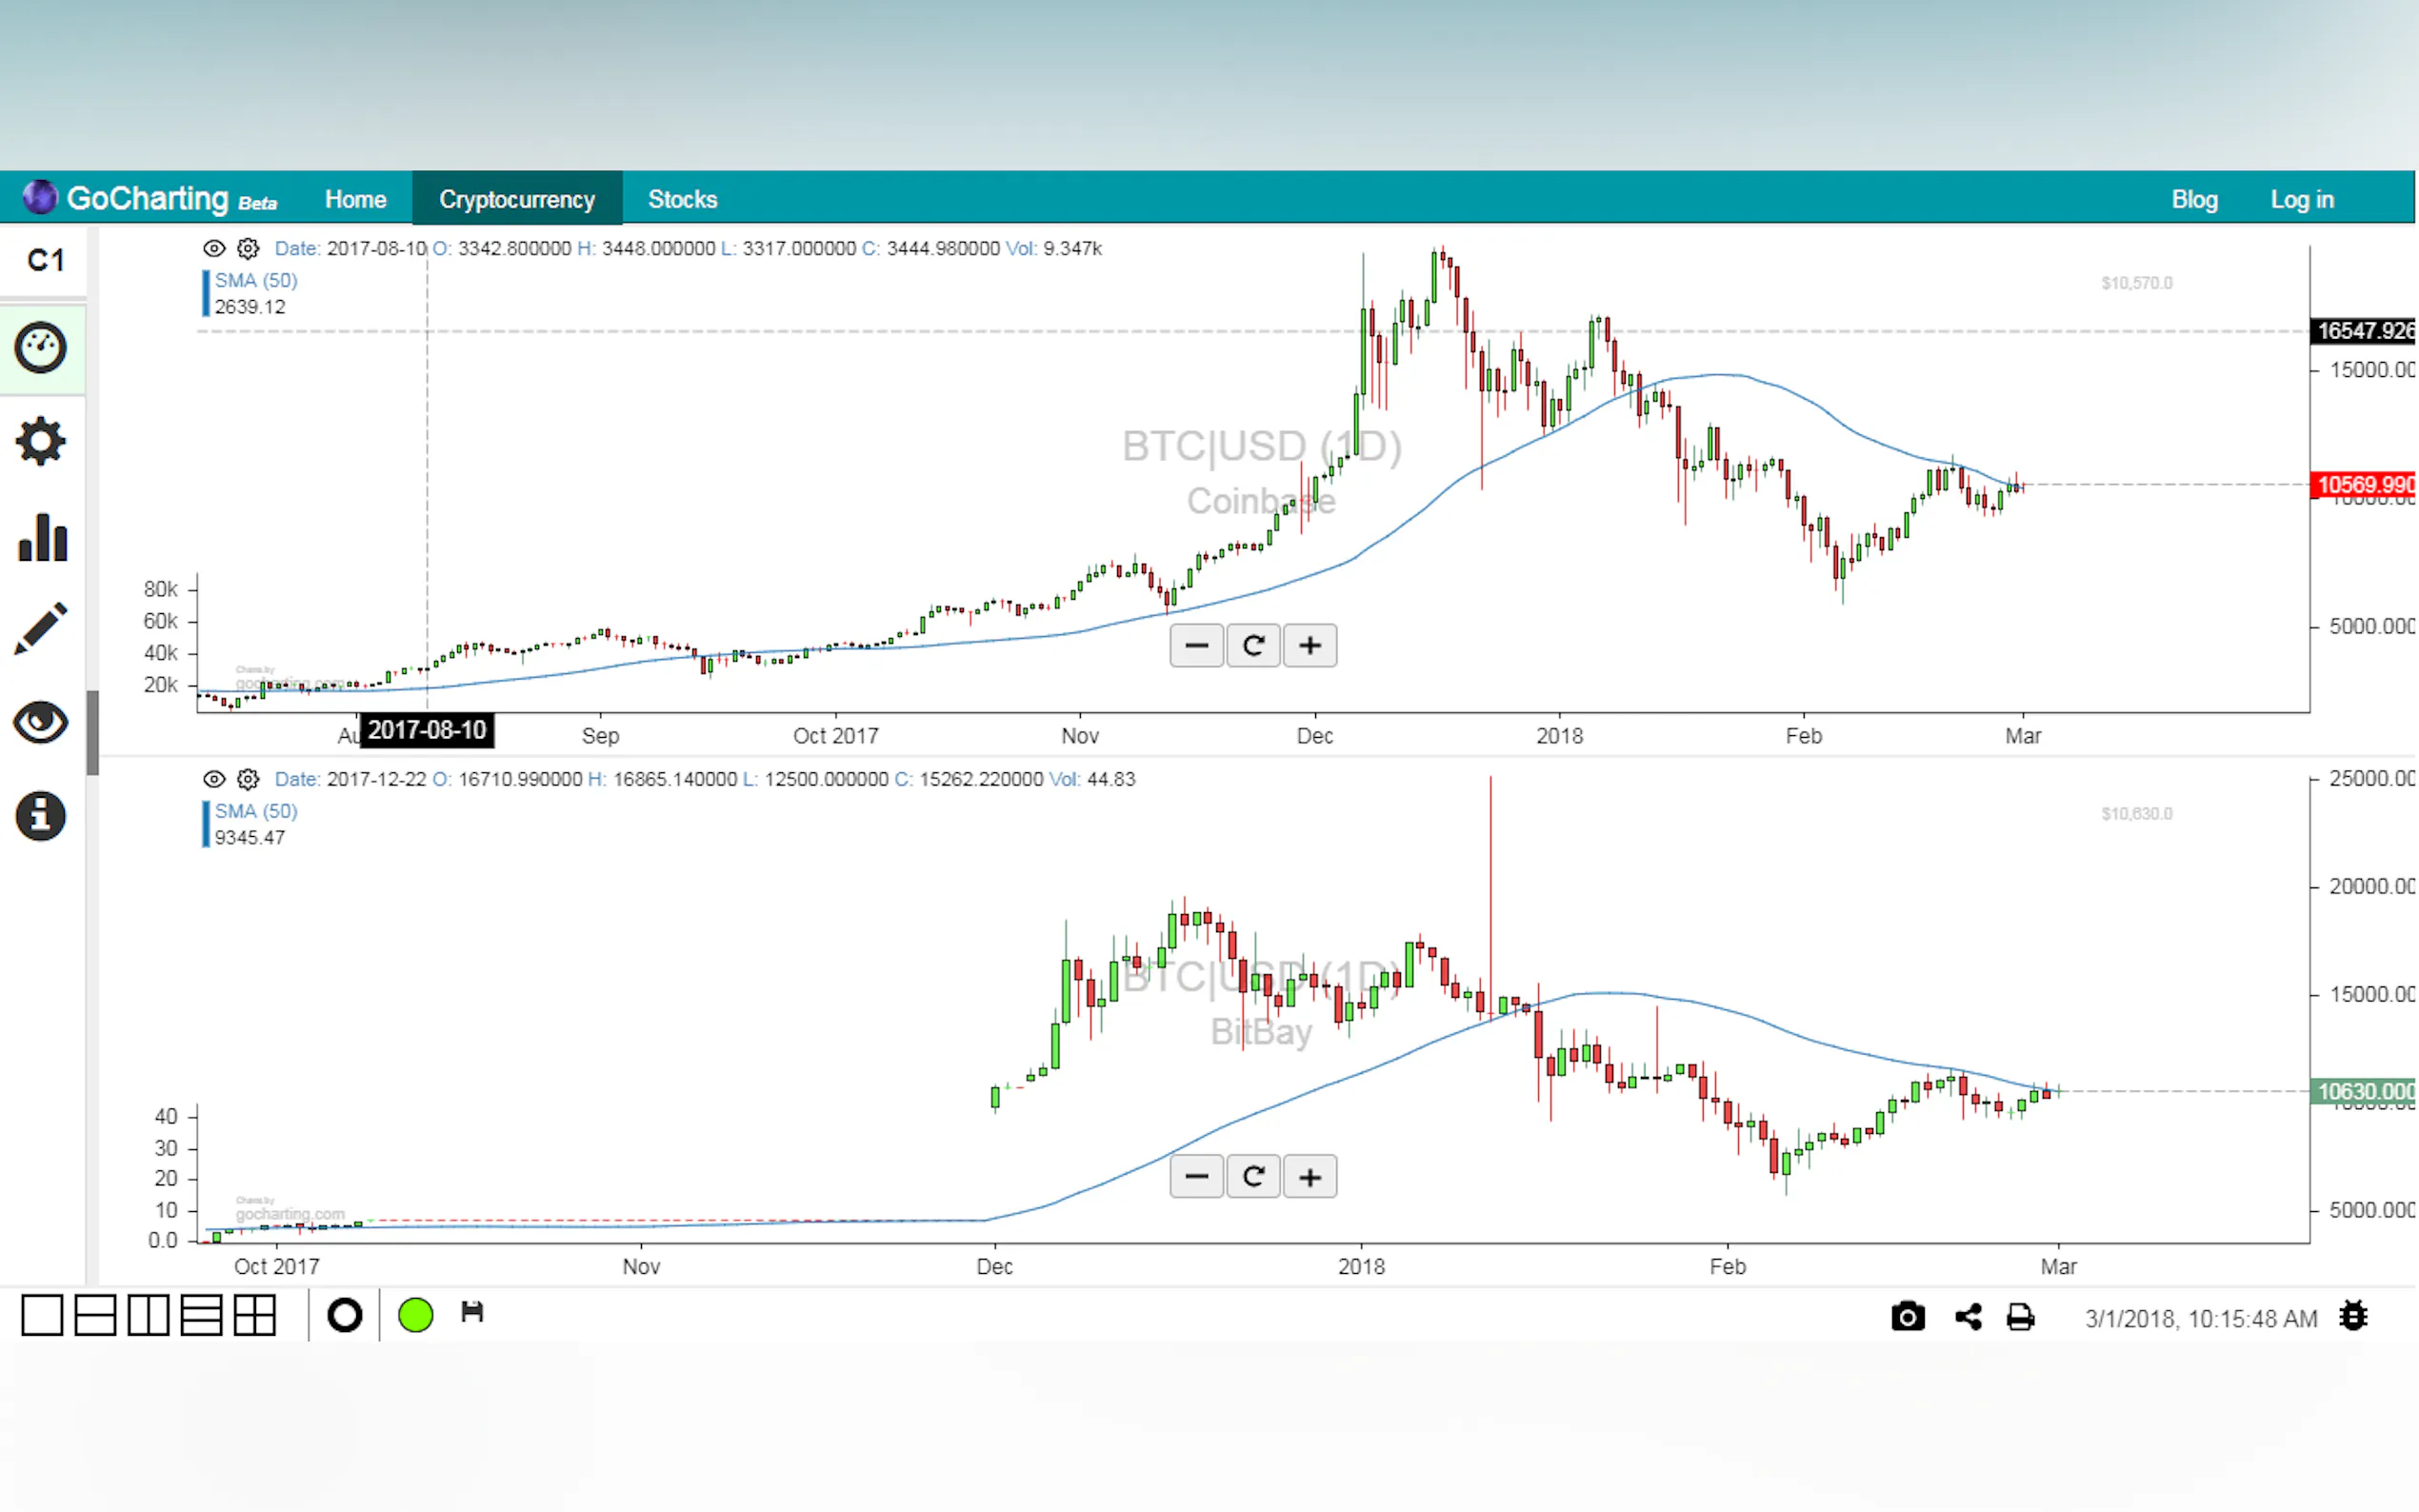The image size is (2419, 1512).
Task: Toggle visibility eye on BitBay chart
Action: pyautogui.click(x=214, y=779)
